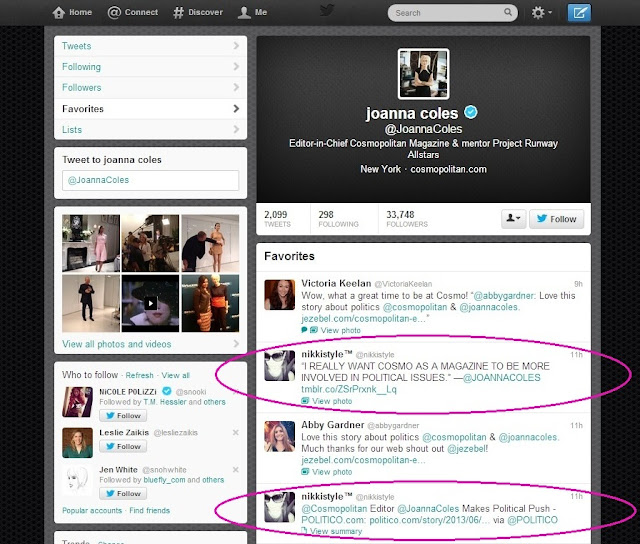The width and height of the screenshot is (640, 544).
Task: Open the Me profile tab
Action: (x=252, y=12)
